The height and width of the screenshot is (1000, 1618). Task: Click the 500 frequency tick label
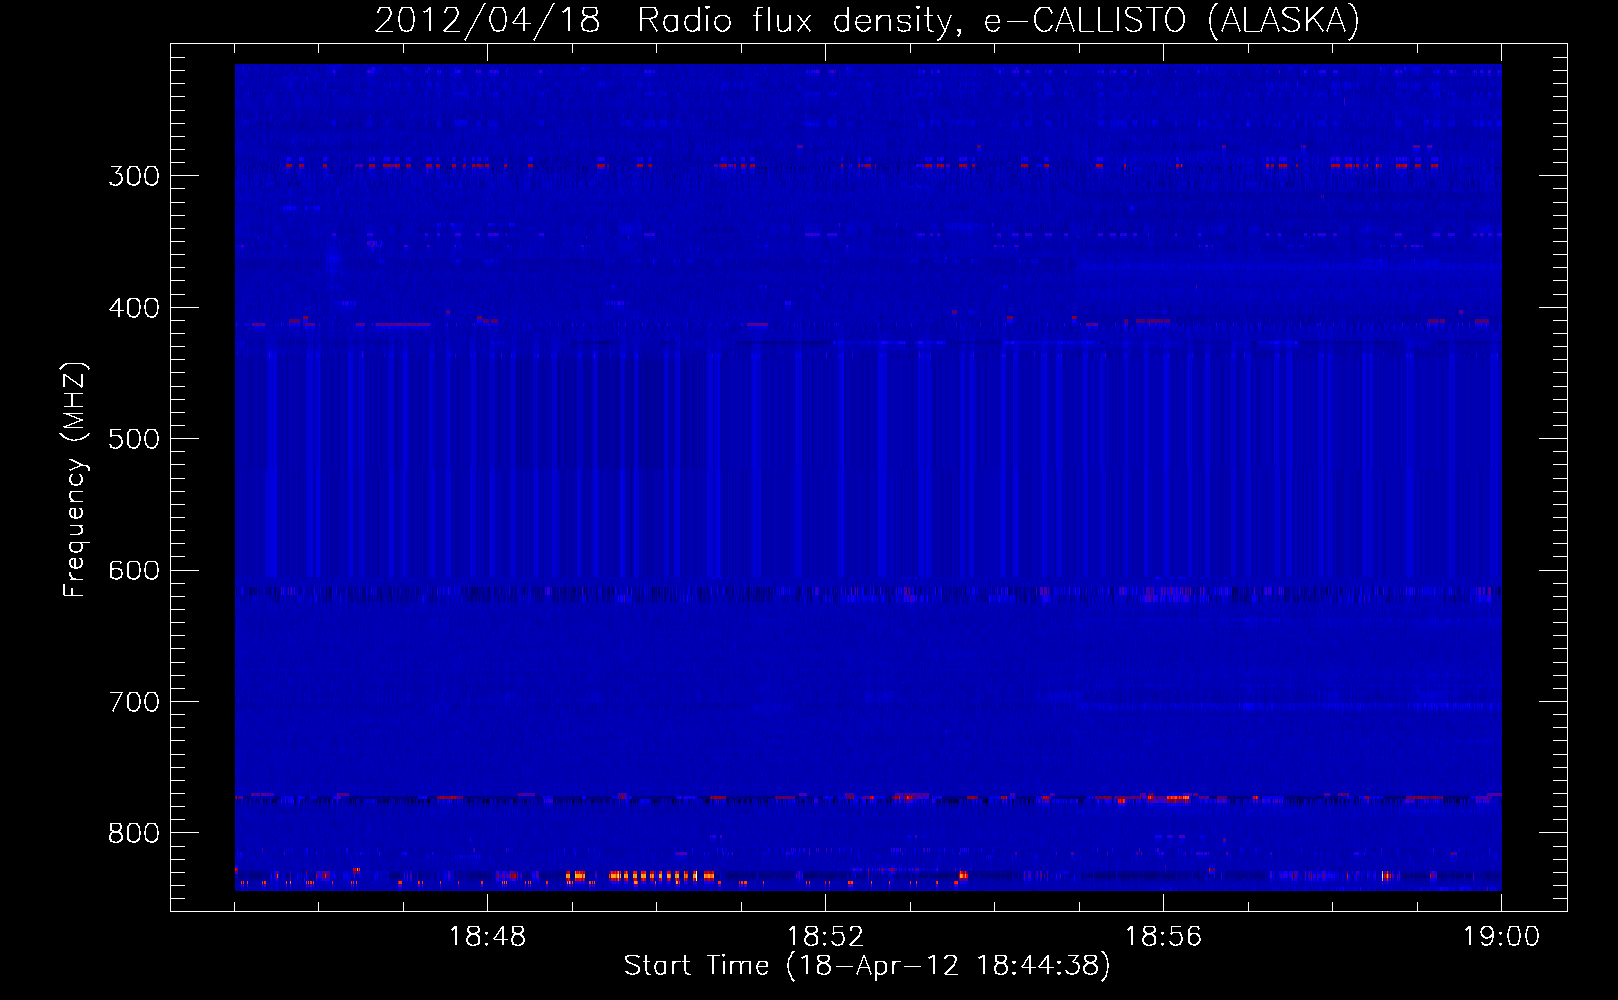134,439
